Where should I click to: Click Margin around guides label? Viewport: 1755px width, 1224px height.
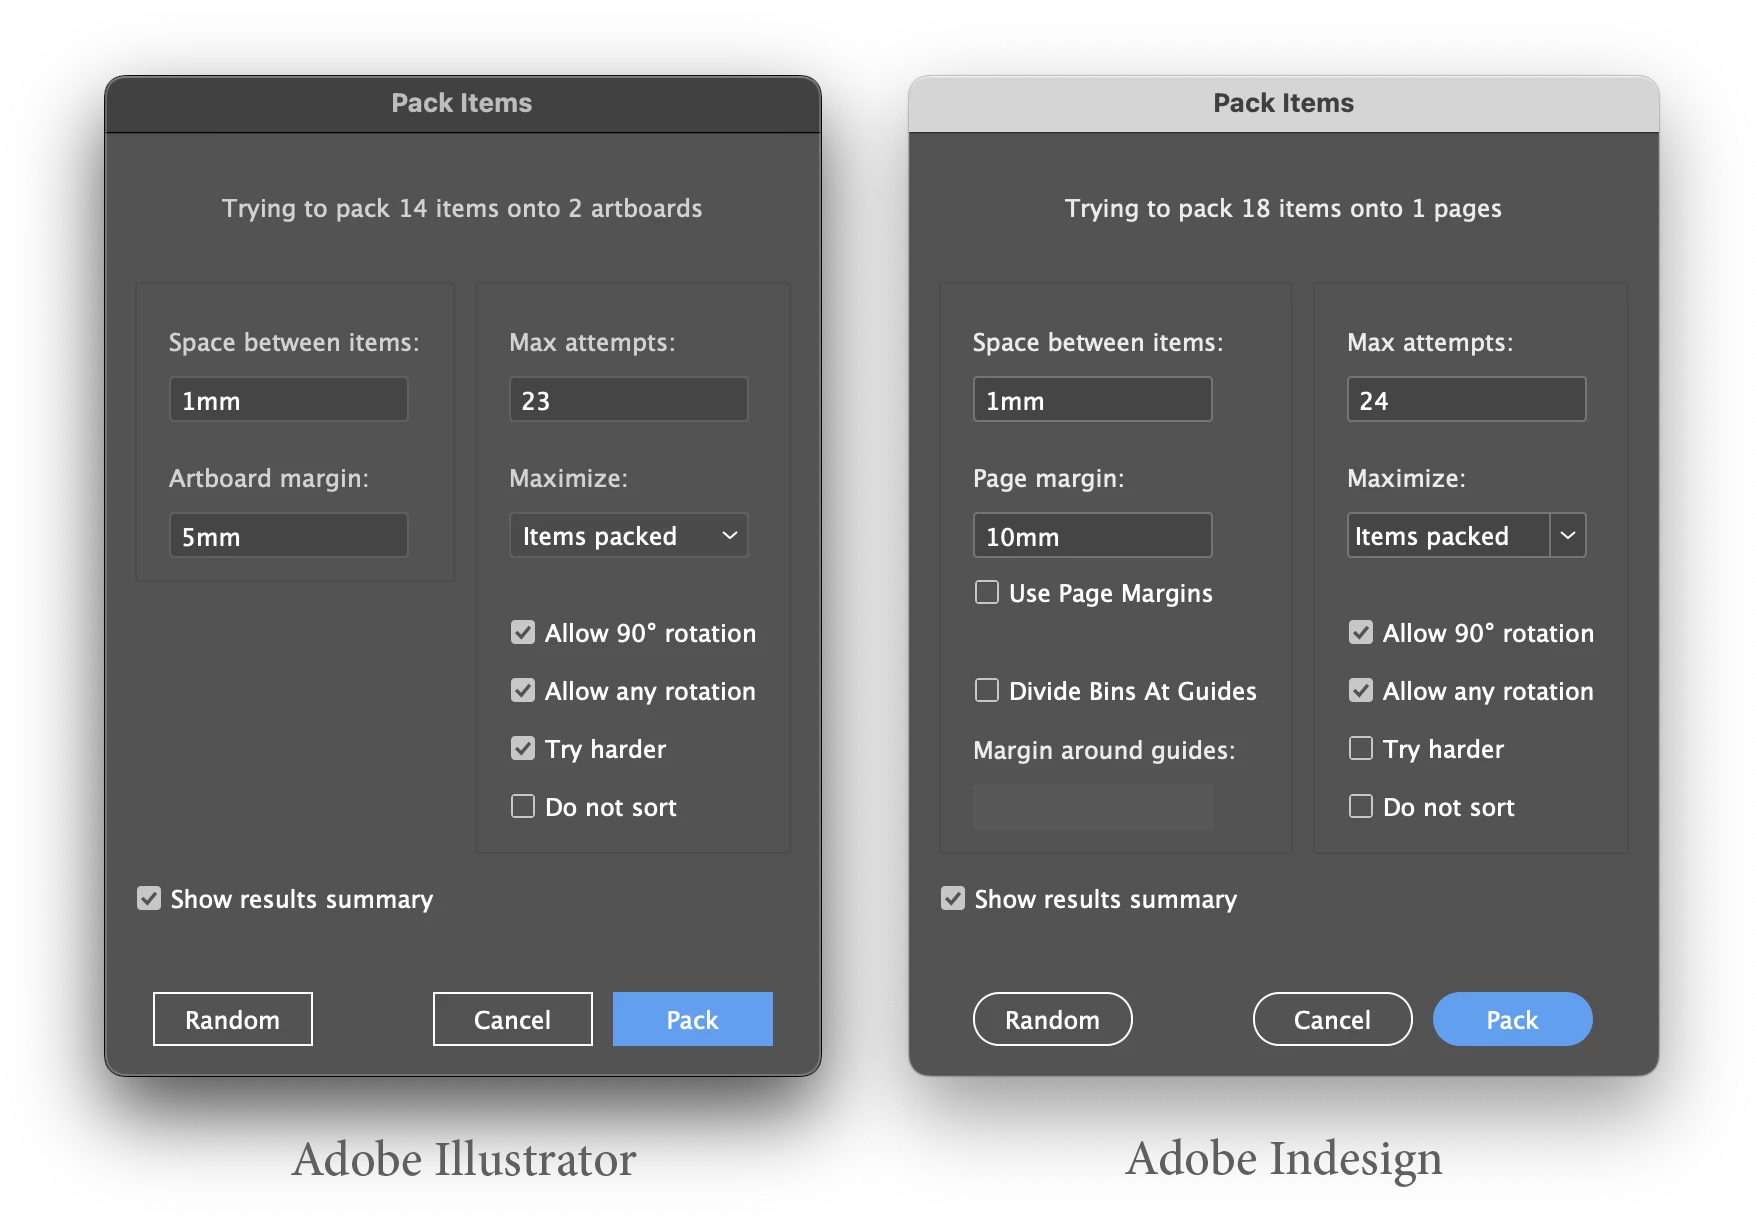[1104, 750]
